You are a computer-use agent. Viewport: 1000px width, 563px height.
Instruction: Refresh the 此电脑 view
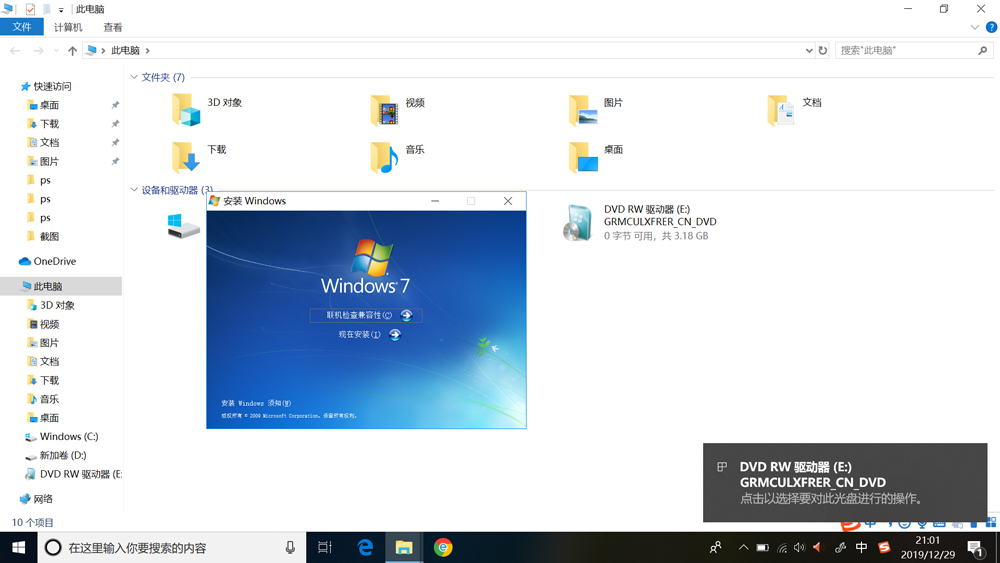(x=823, y=50)
